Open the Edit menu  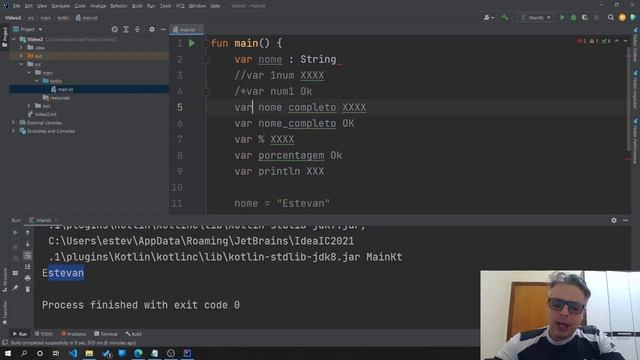point(29,6)
